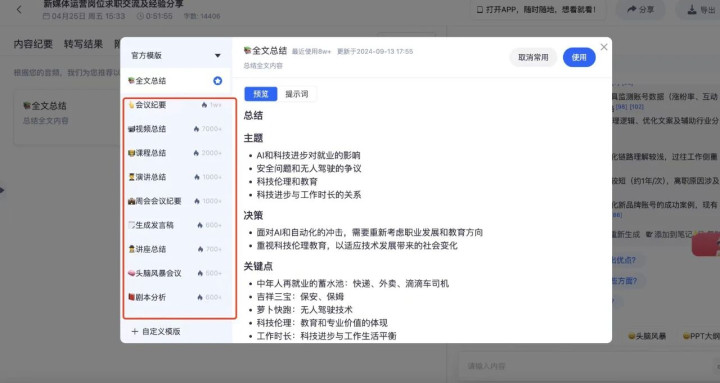Select the 会议纪要 template

pos(175,105)
